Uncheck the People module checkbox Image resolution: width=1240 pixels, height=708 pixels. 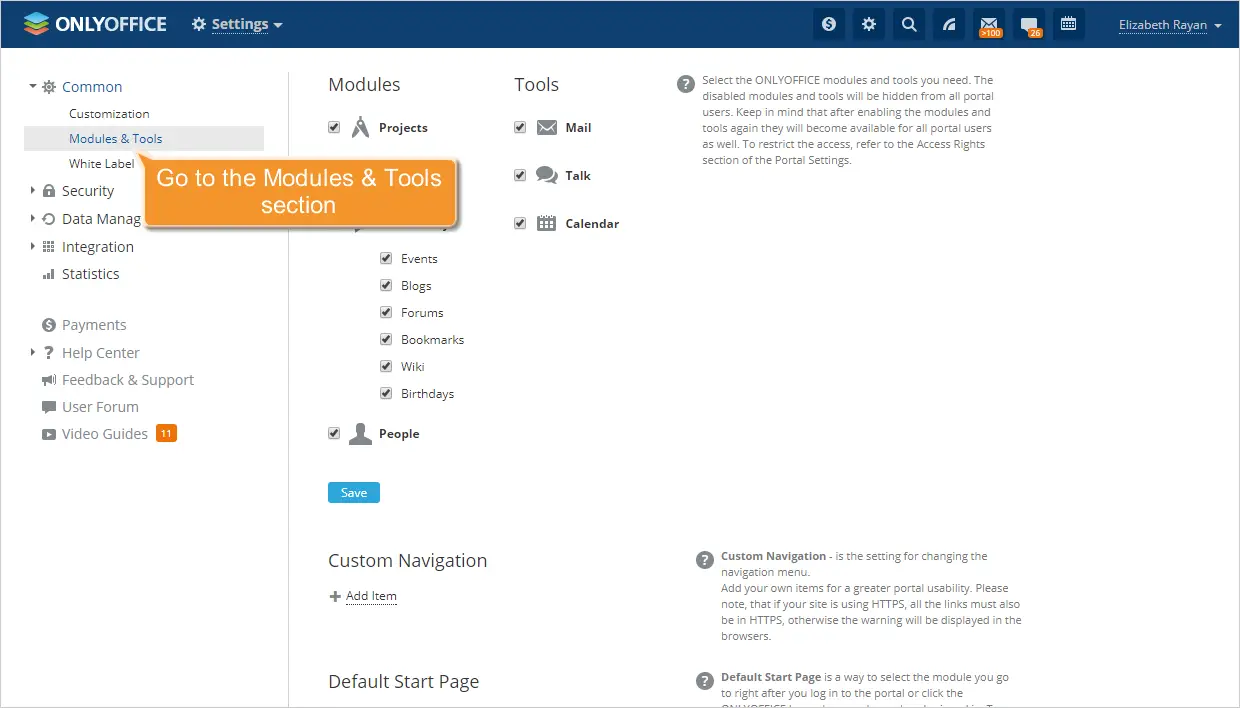pos(334,433)
